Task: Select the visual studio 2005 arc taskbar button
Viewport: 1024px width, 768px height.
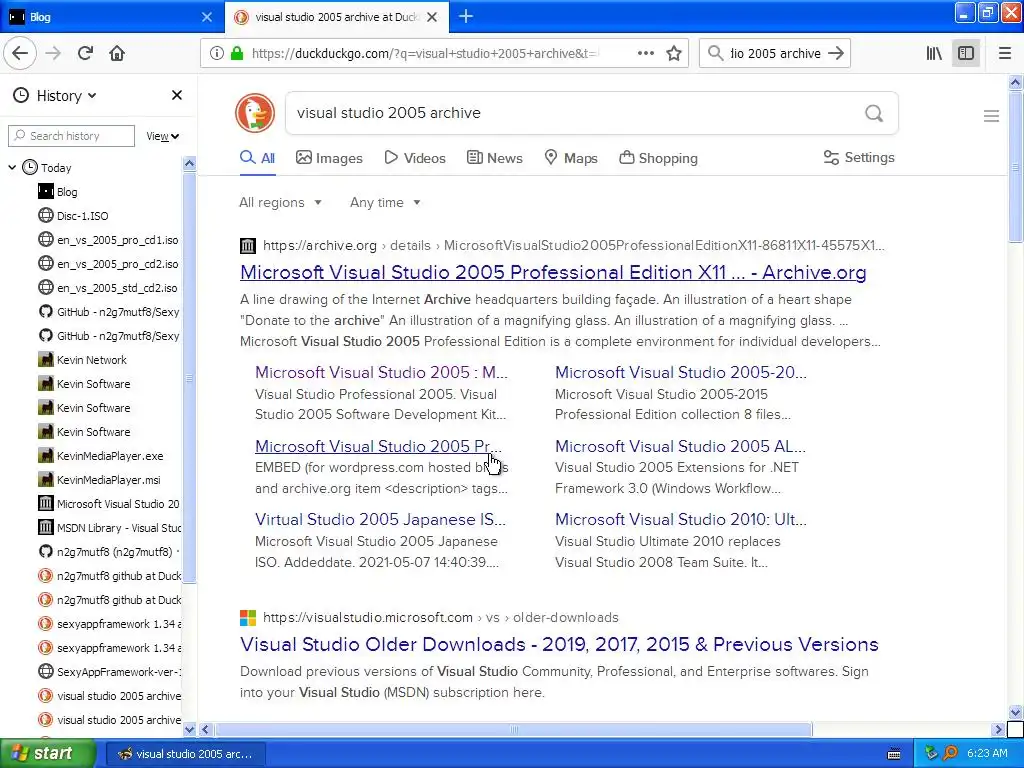Action: tap(185, 754)
